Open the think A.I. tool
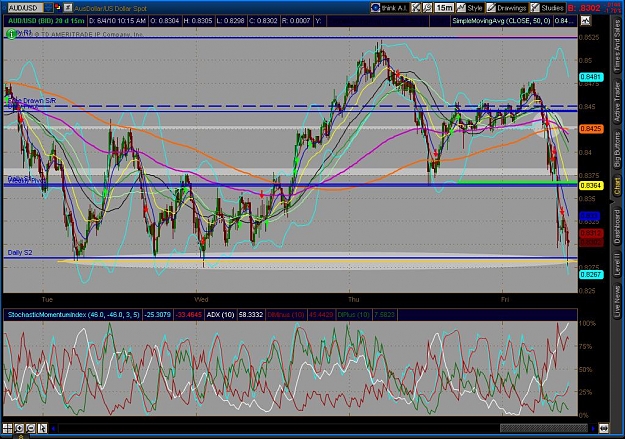 [x=389, y=8]
